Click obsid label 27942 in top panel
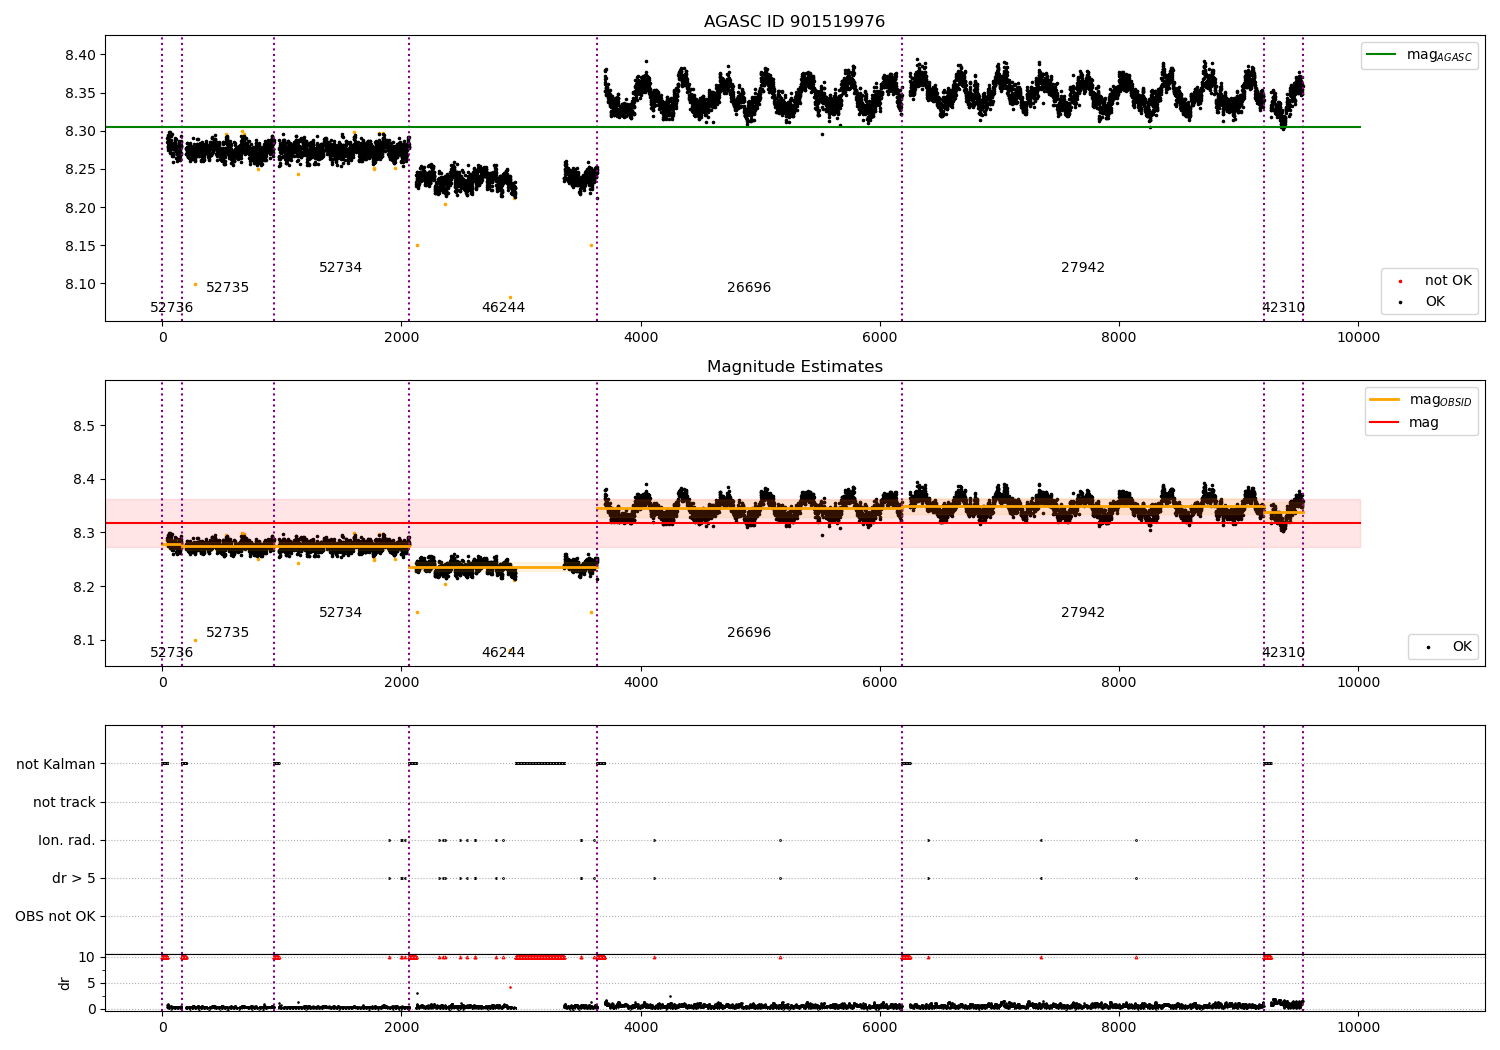 click(1083, 268)
